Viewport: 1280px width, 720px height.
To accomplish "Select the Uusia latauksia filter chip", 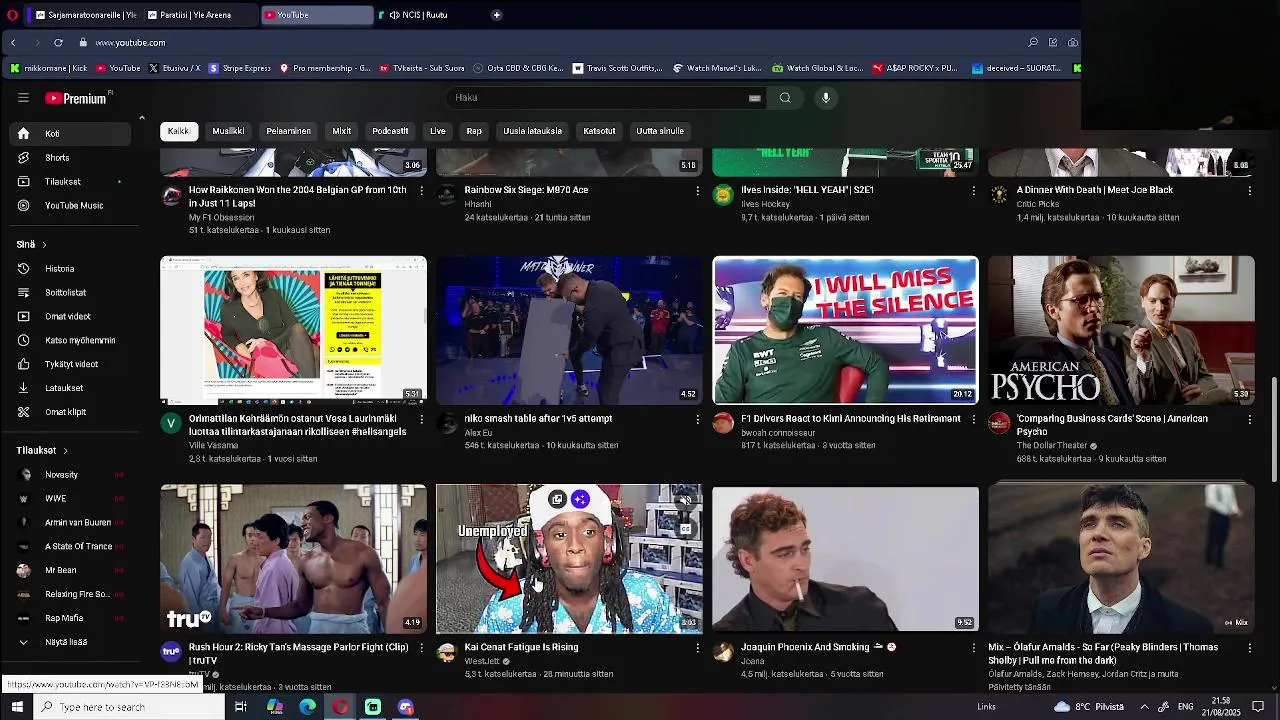I will pos(532,131).
